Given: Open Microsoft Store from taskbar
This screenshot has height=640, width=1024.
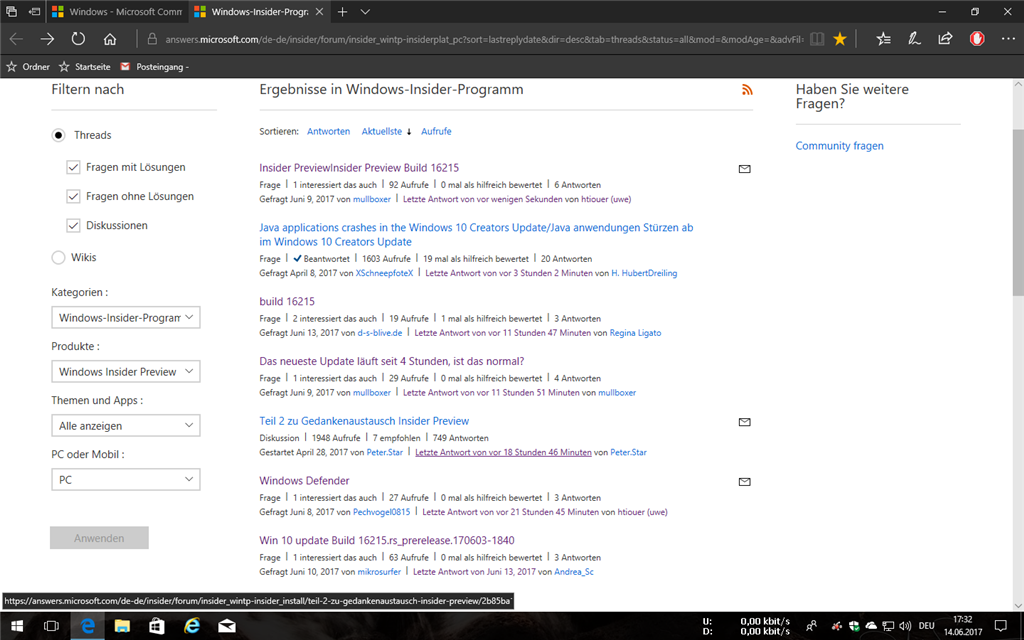Looking at the screenshot, I should tap(157, 626).
